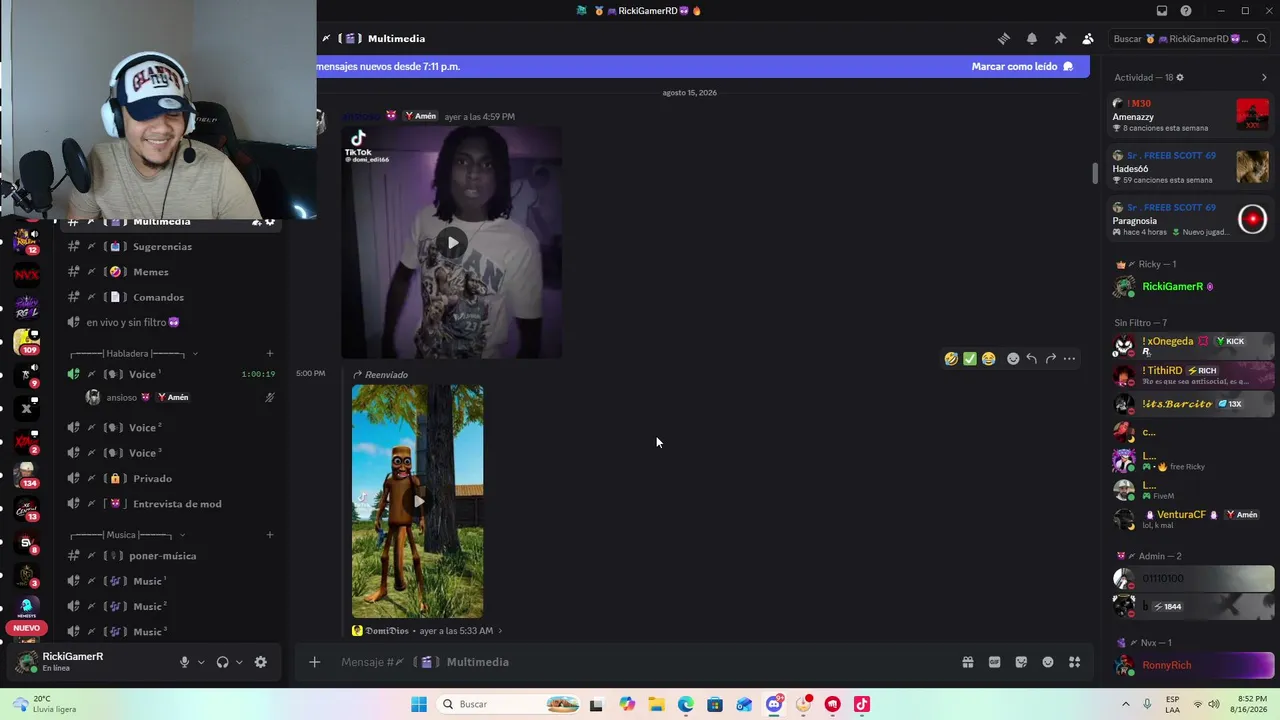Click the message input for Multimedia

click(640, 662)
